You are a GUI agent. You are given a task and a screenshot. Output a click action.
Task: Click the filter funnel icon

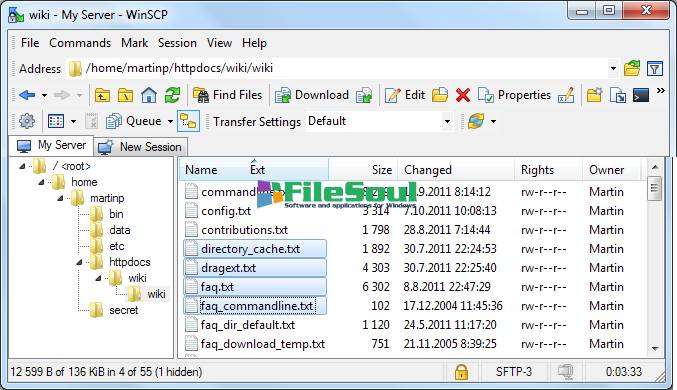(x=655, y=69)
